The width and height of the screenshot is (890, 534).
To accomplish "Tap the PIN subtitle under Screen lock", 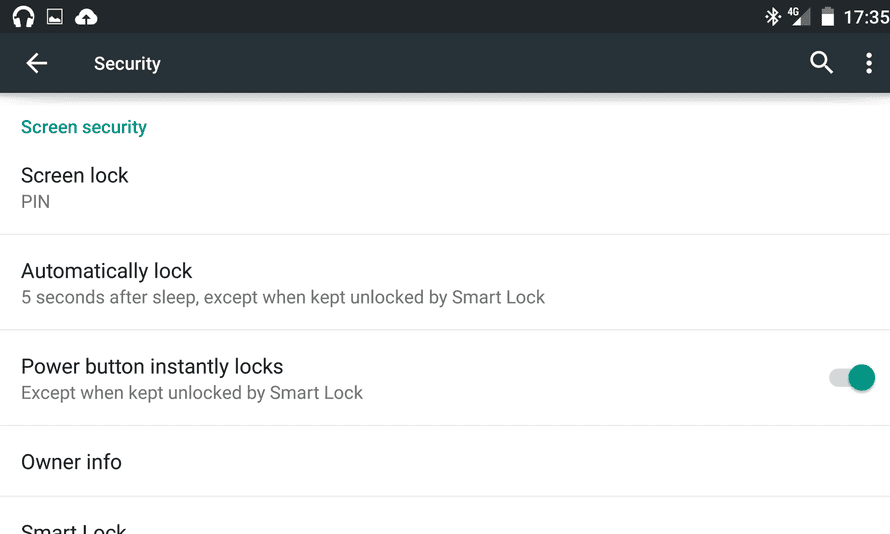I will pos(36,202).
